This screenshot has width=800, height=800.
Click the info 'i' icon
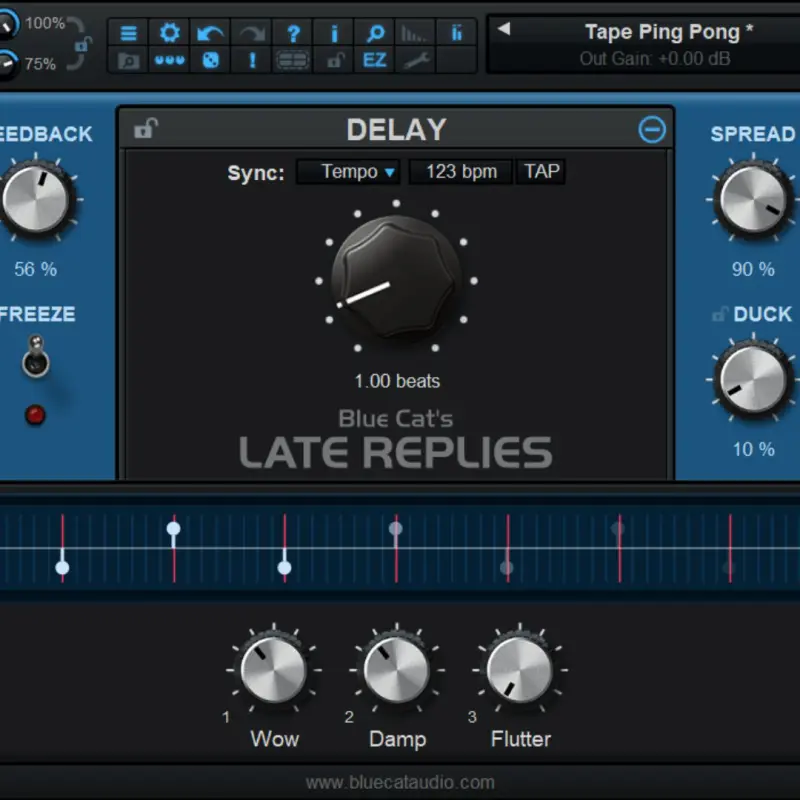334,33
